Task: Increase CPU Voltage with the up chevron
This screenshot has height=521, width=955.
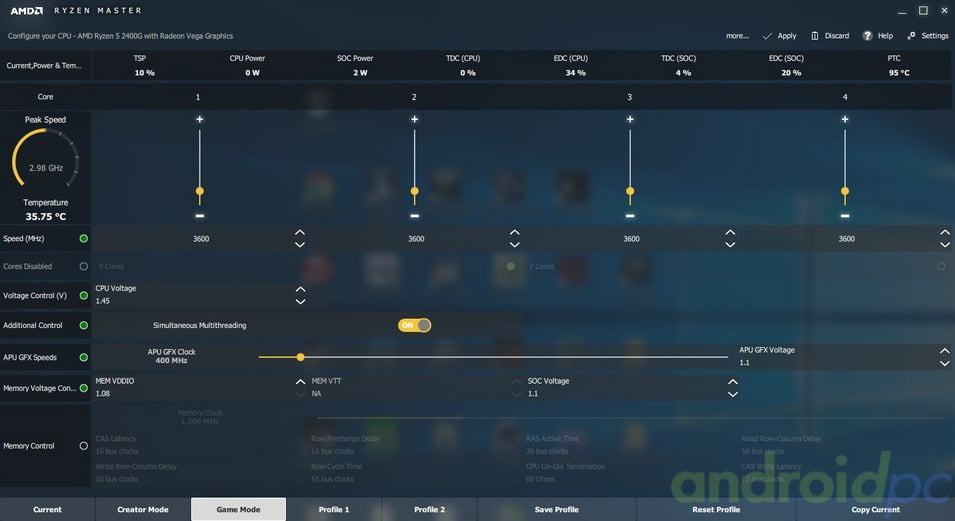Action: (300, 289)
